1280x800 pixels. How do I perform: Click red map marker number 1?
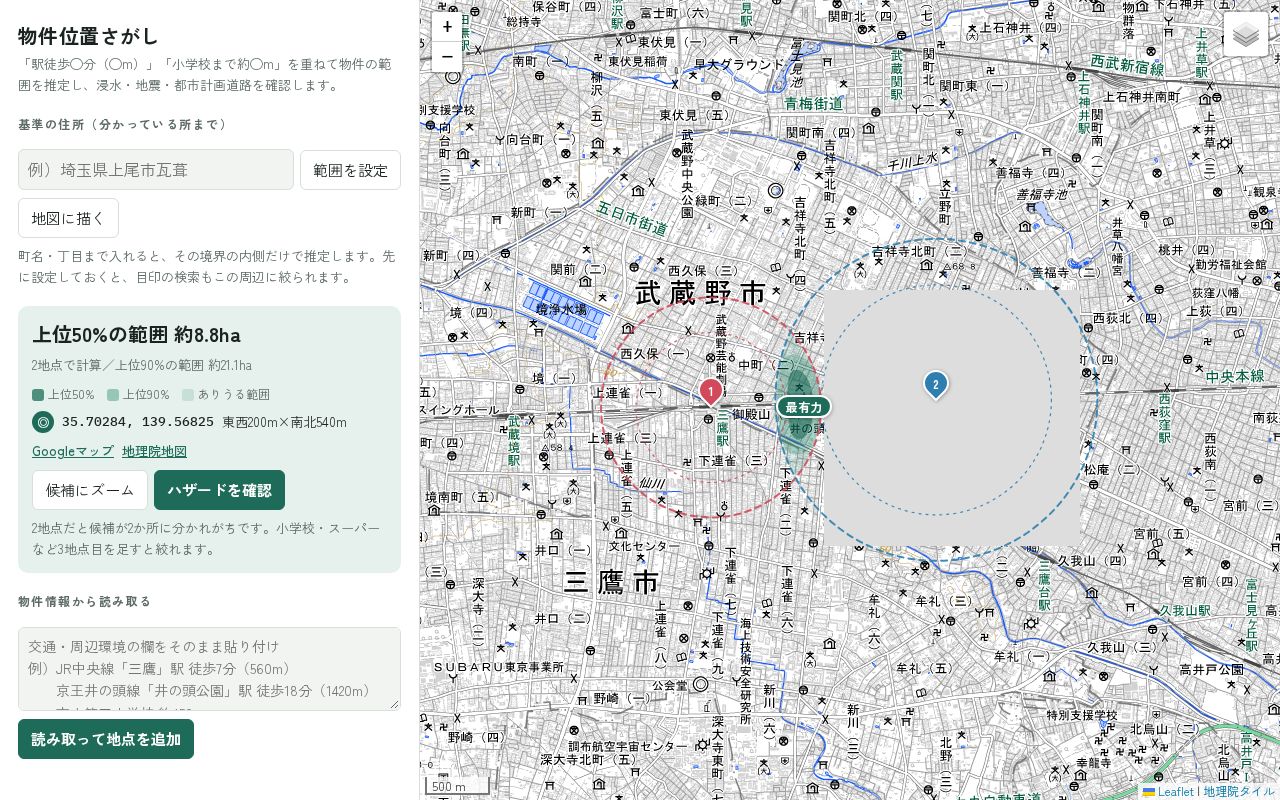[x=711, y=391]
